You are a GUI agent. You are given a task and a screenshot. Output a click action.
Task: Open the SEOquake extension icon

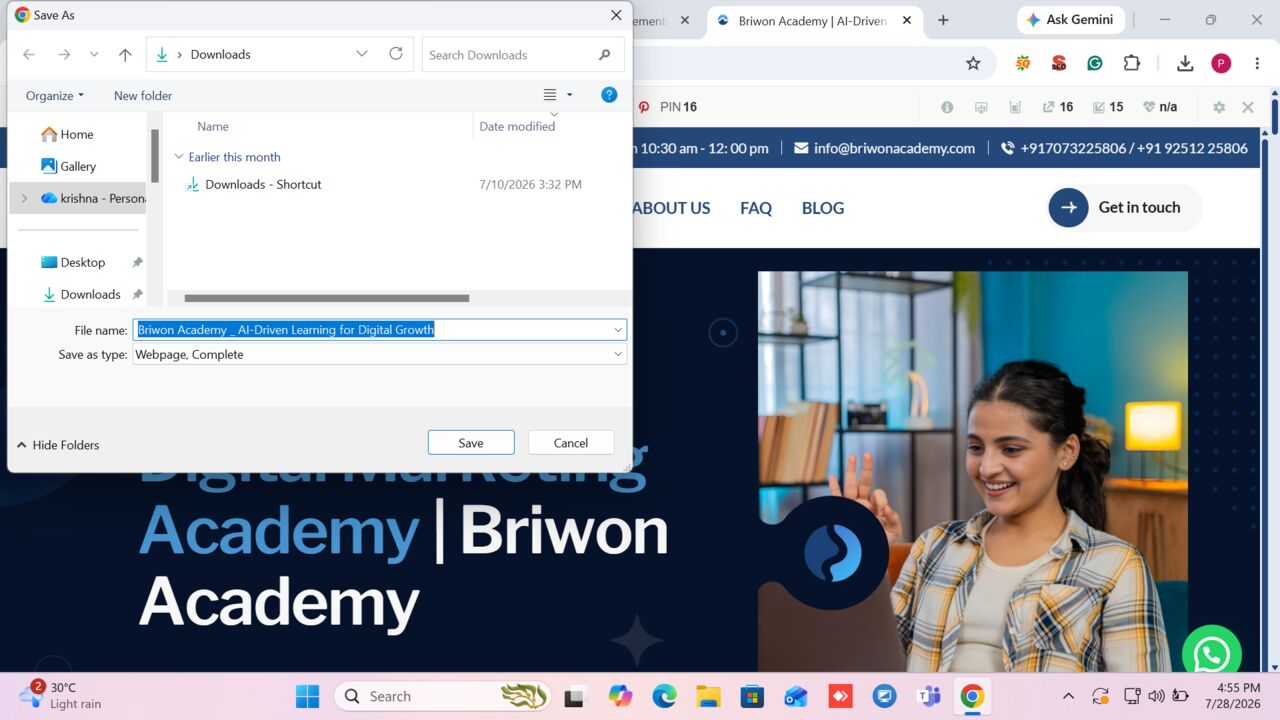pyautogui.click(x=1023, y=63)
